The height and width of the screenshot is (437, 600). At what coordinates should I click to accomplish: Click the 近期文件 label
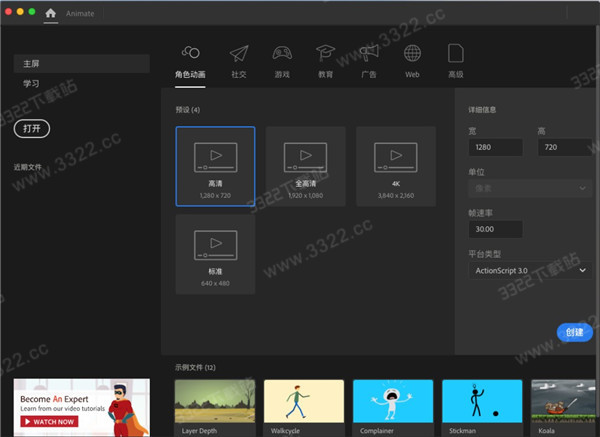click(28, 167)
